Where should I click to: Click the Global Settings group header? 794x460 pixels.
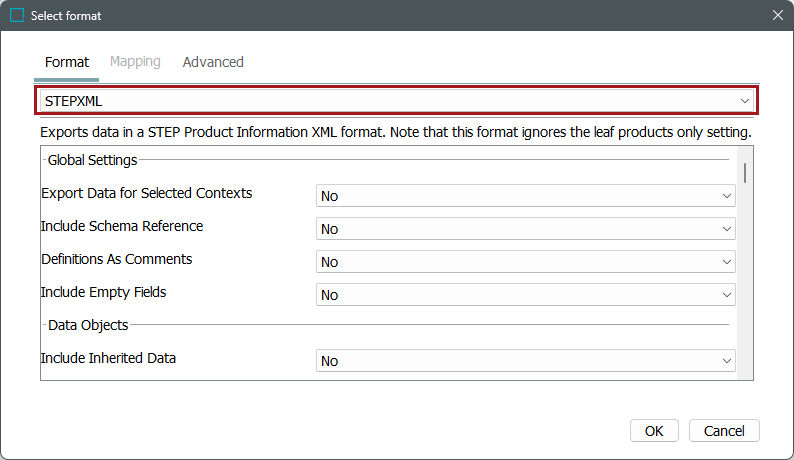(93, 160)
